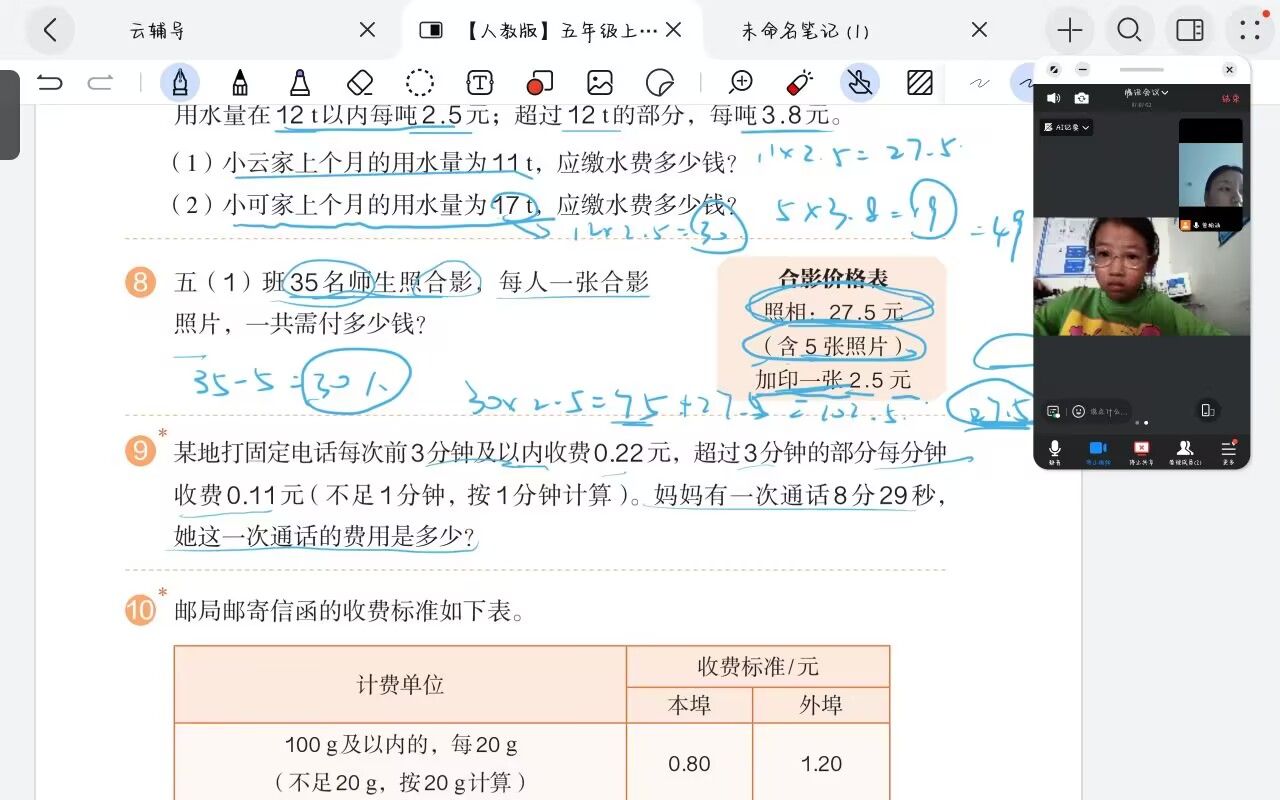The image size is (1280, 800).
Task: Open the shapes tool
Action: 540,82
